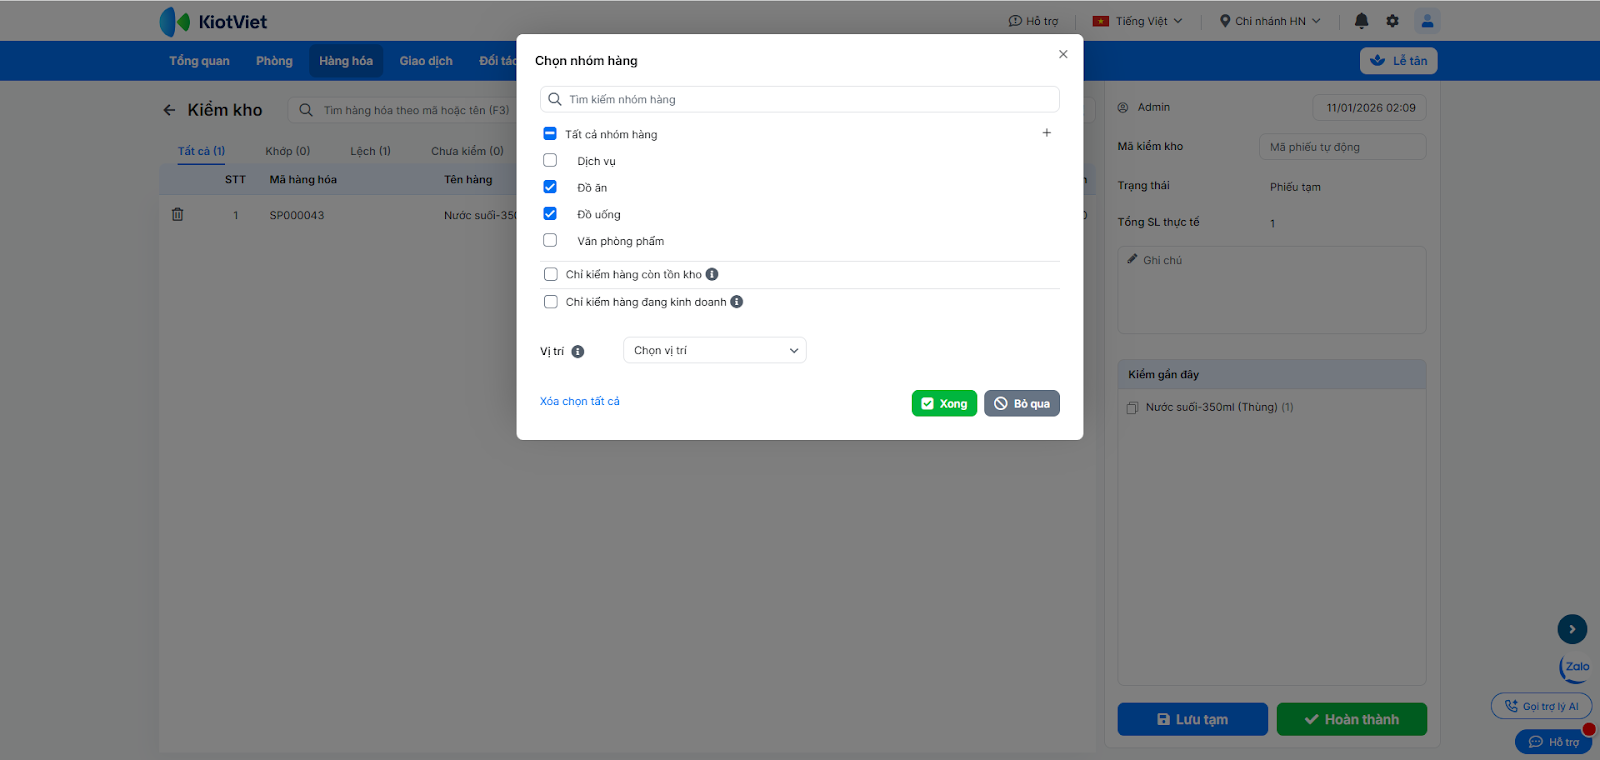Open the Hỗ trợ chat button
This screenshot has width=1600, height=760.
click(x=1553, y=742)
